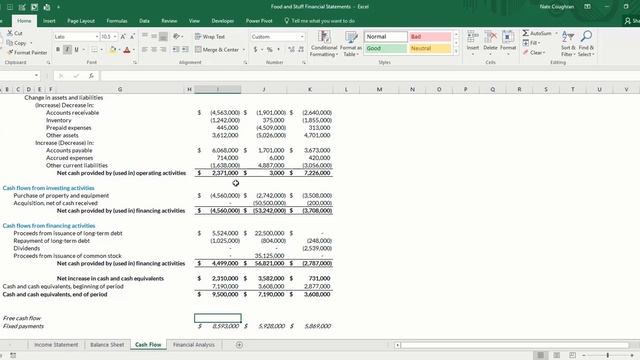This screenshot has height=360, width=640.
Task: Click the AutoSum button
Action: coord(537,33)
